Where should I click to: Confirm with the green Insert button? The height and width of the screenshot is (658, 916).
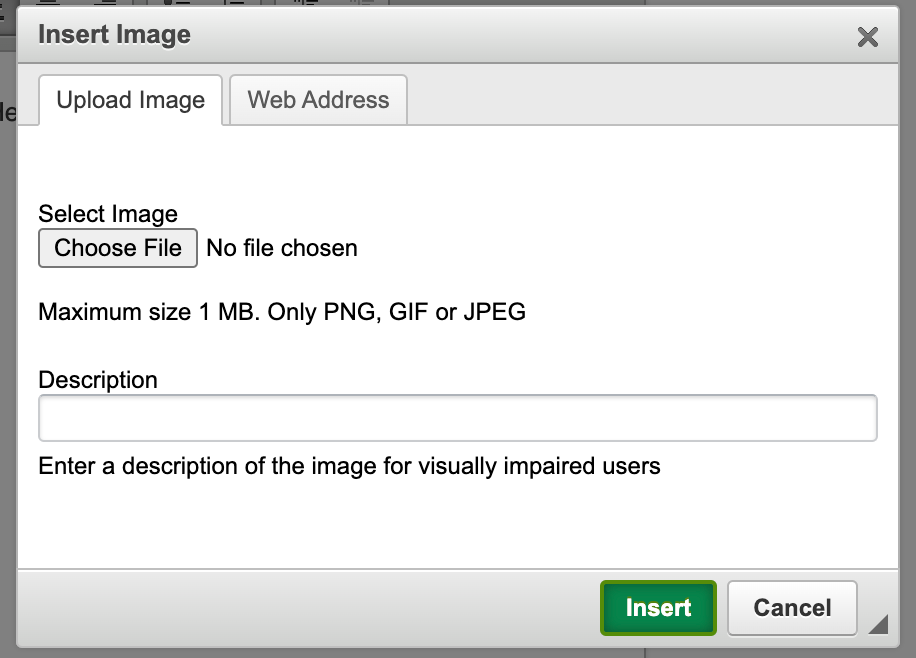[x=658, y=608]
